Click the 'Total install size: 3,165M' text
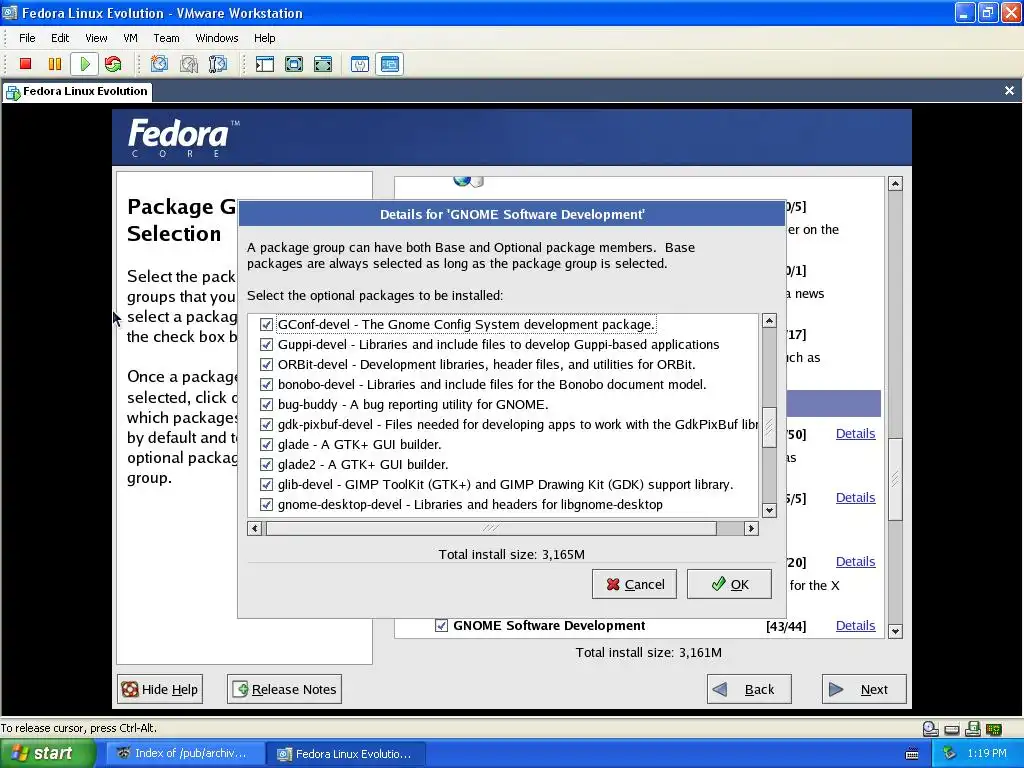Image resolution: width=1024 pixels, height=768 pixels. coord(511,554)
